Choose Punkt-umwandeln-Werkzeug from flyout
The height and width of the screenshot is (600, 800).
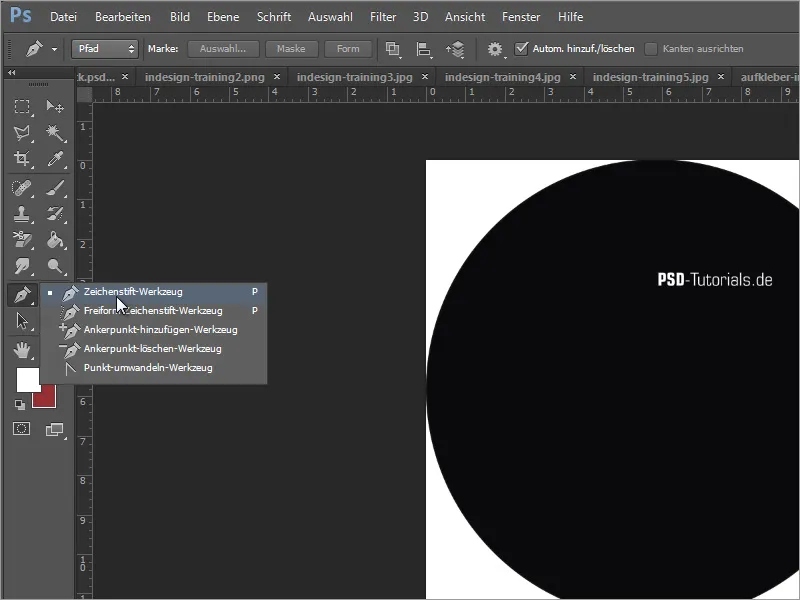(x=154, y=367)
